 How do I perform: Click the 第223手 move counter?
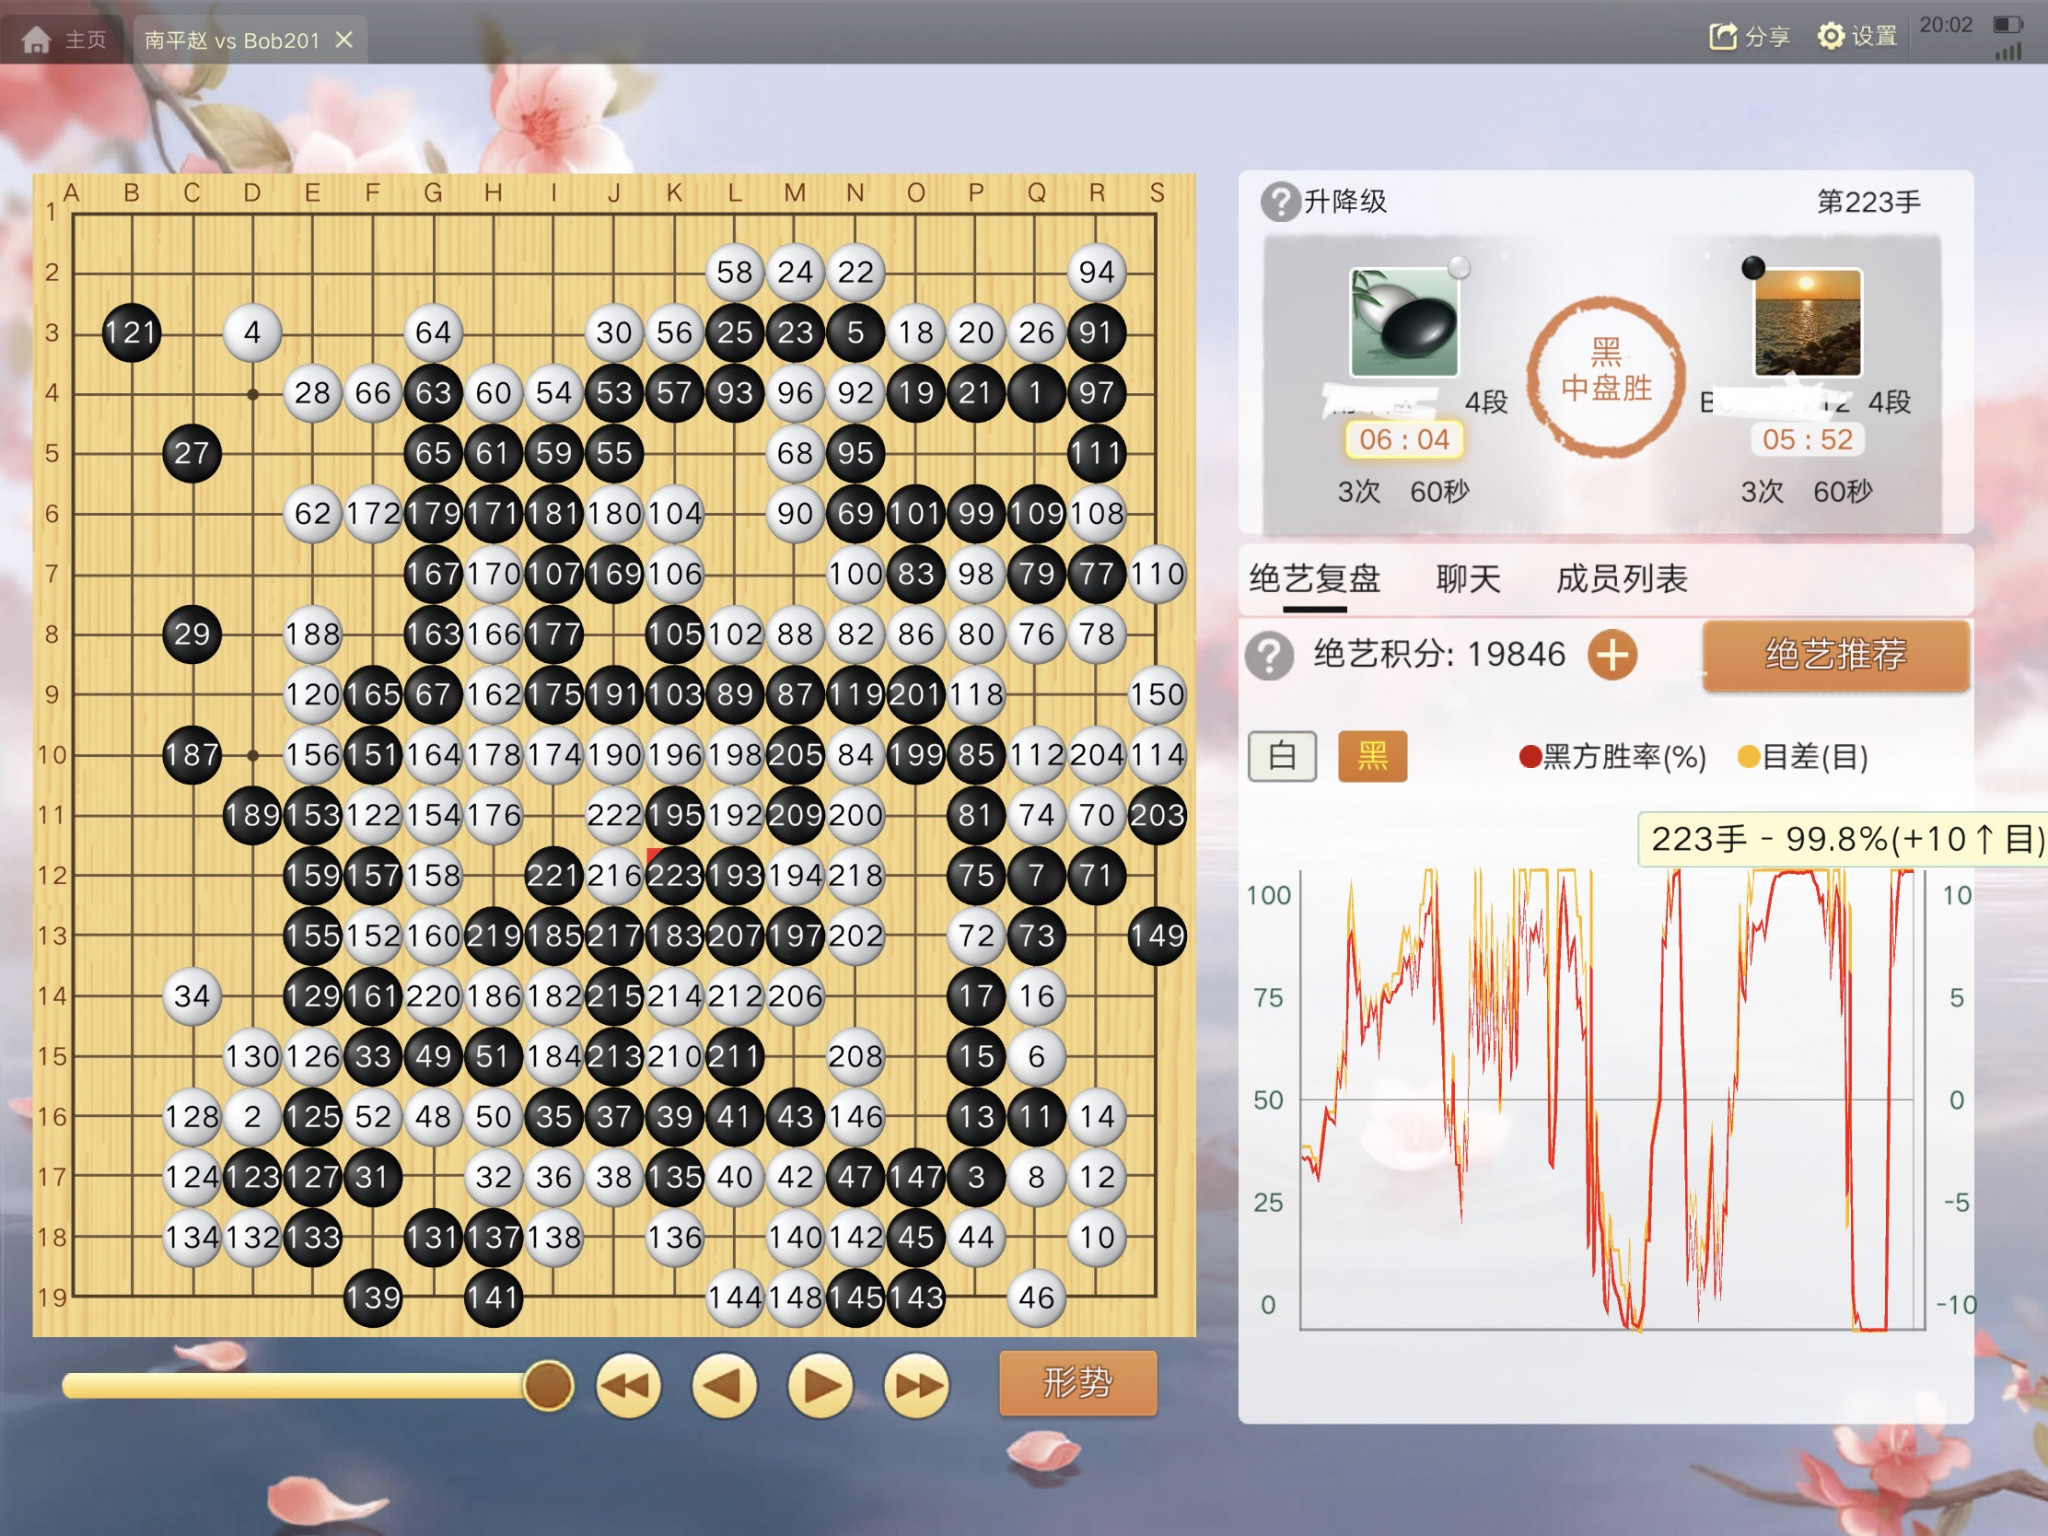pos(1869,202)
